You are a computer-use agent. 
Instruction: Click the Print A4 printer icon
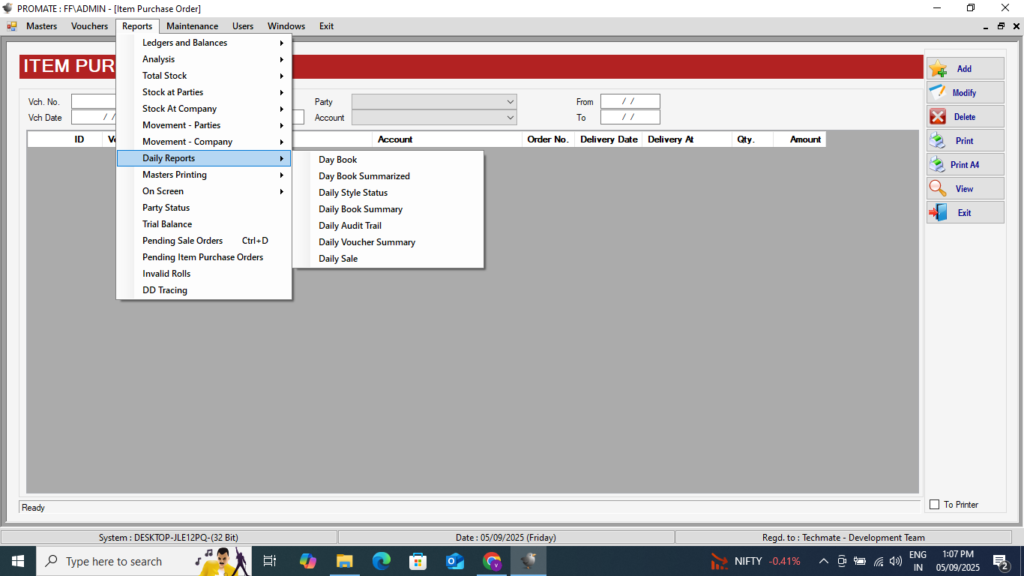click(938, 165)
